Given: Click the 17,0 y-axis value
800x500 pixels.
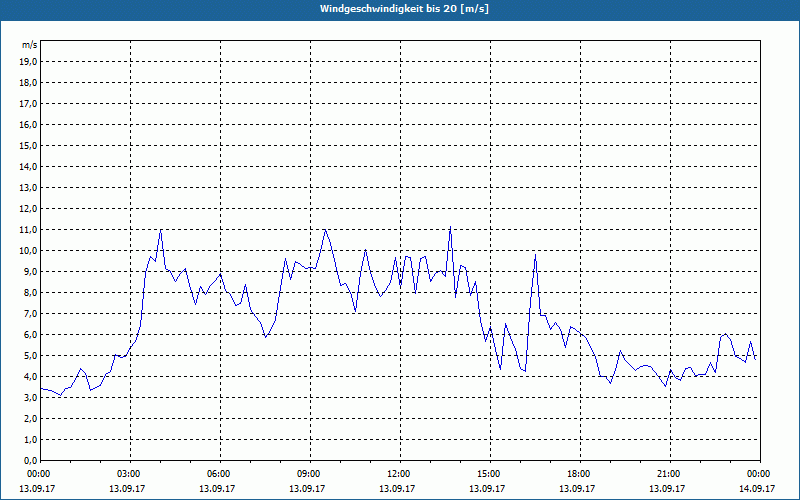Looking at the screenshot, I should (x=28, y=104).
